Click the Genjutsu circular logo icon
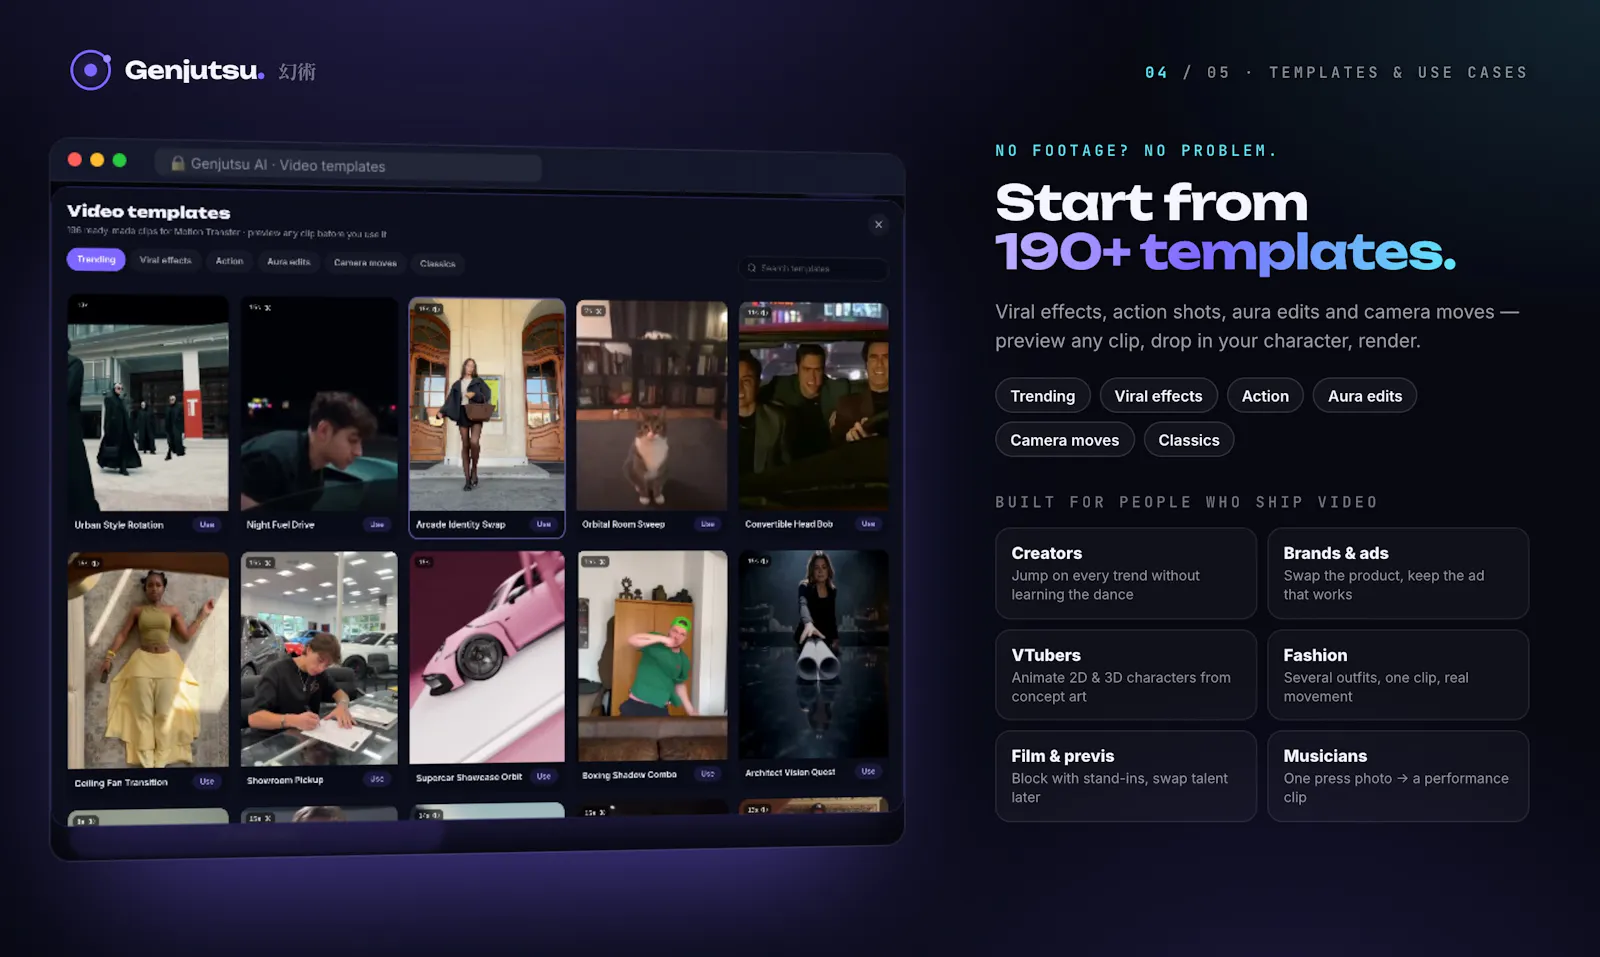1600x957 pixels. click(x=91, y=70)
